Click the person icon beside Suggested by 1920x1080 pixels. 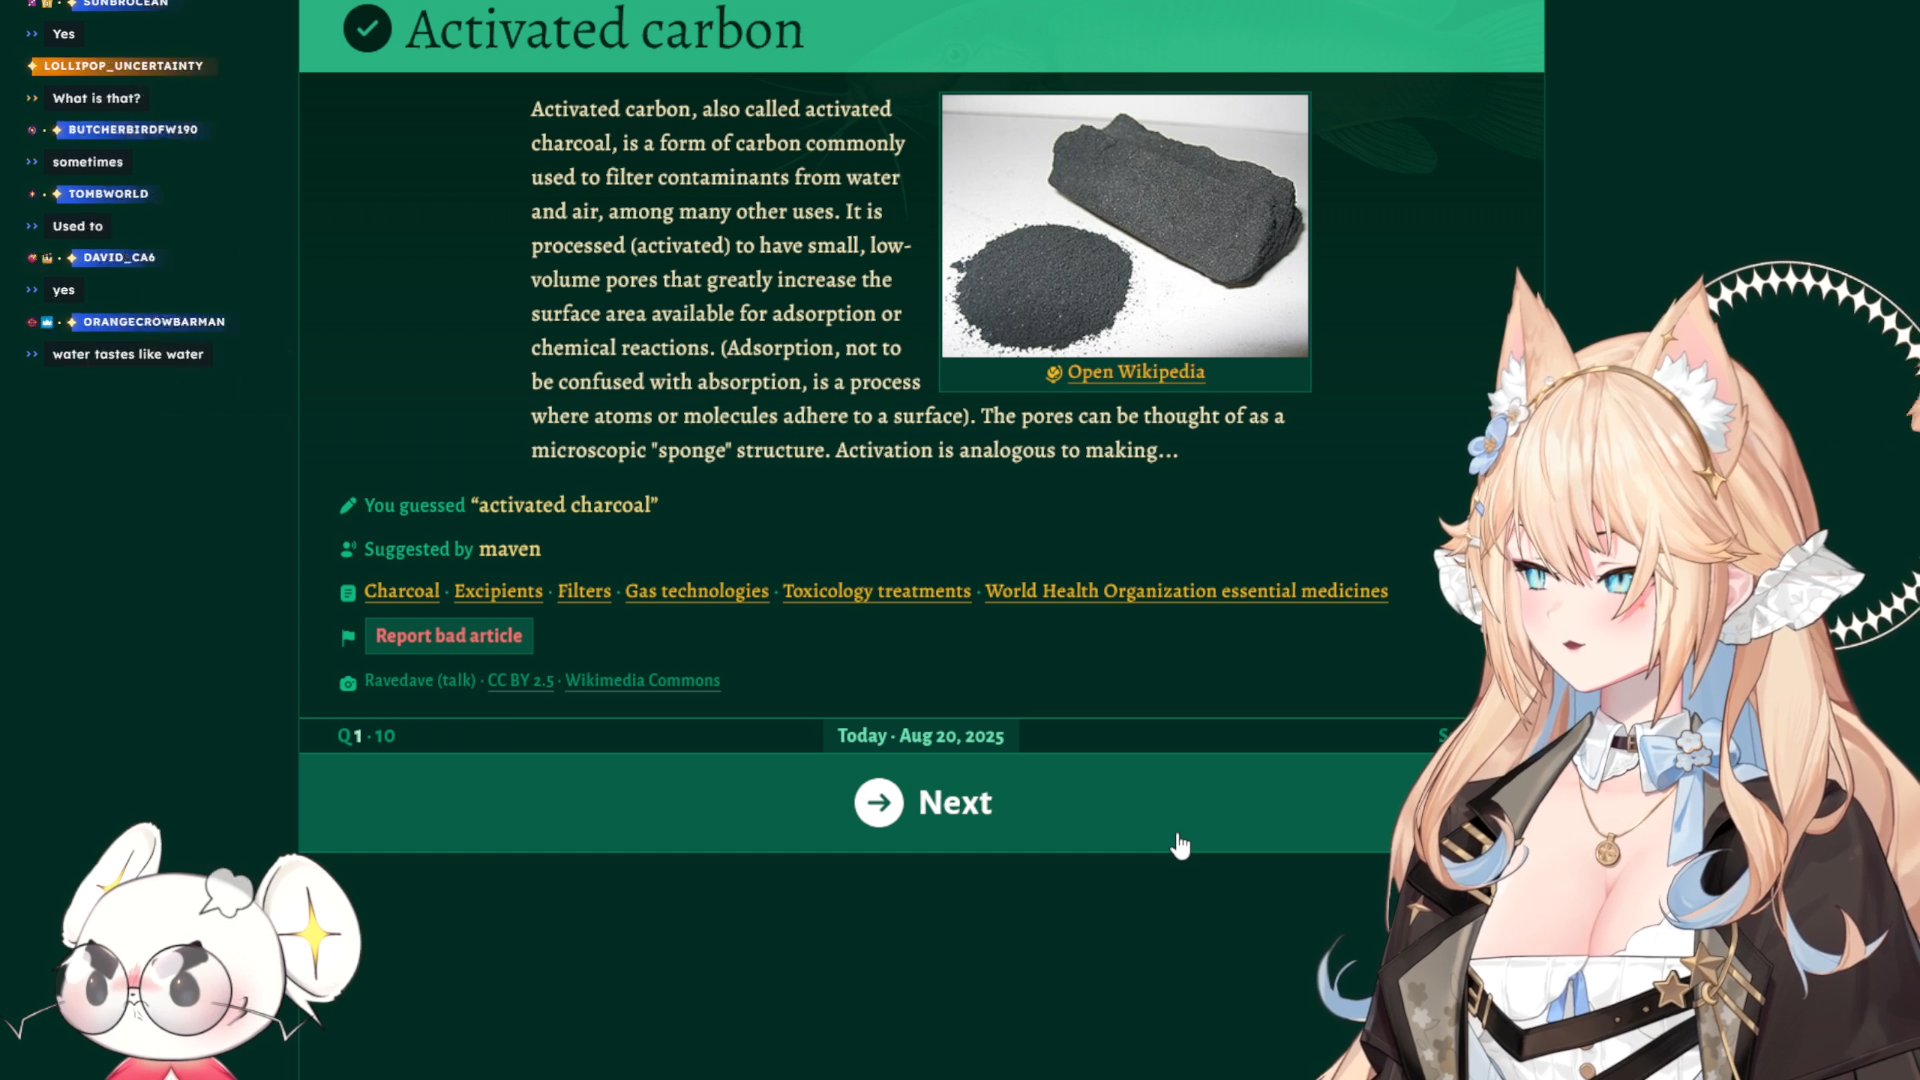348,549
